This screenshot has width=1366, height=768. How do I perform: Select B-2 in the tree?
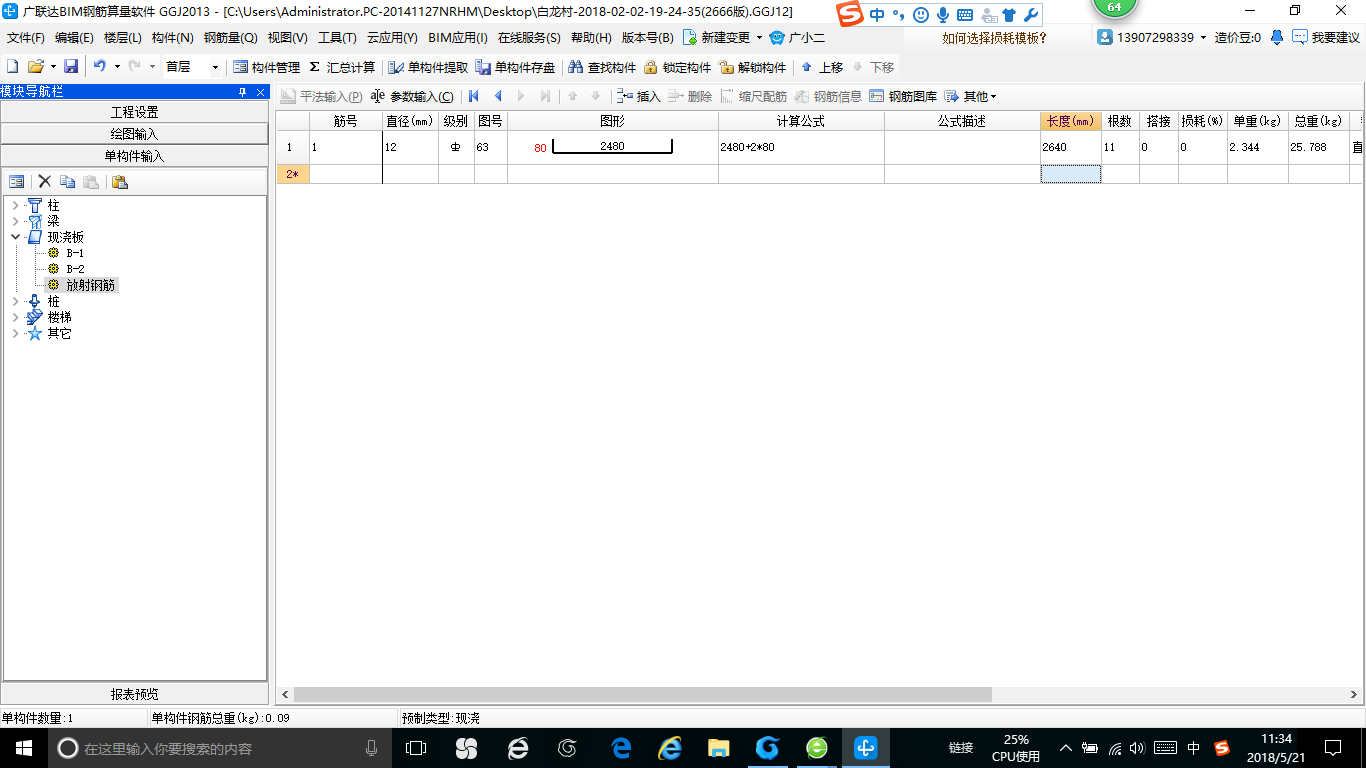(75, 269)
